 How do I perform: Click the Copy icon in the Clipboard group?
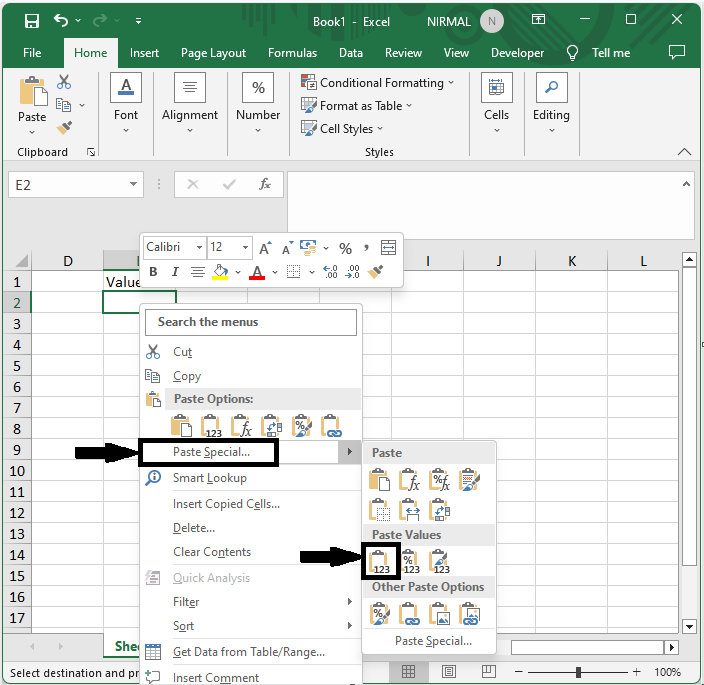click(63, 105)
